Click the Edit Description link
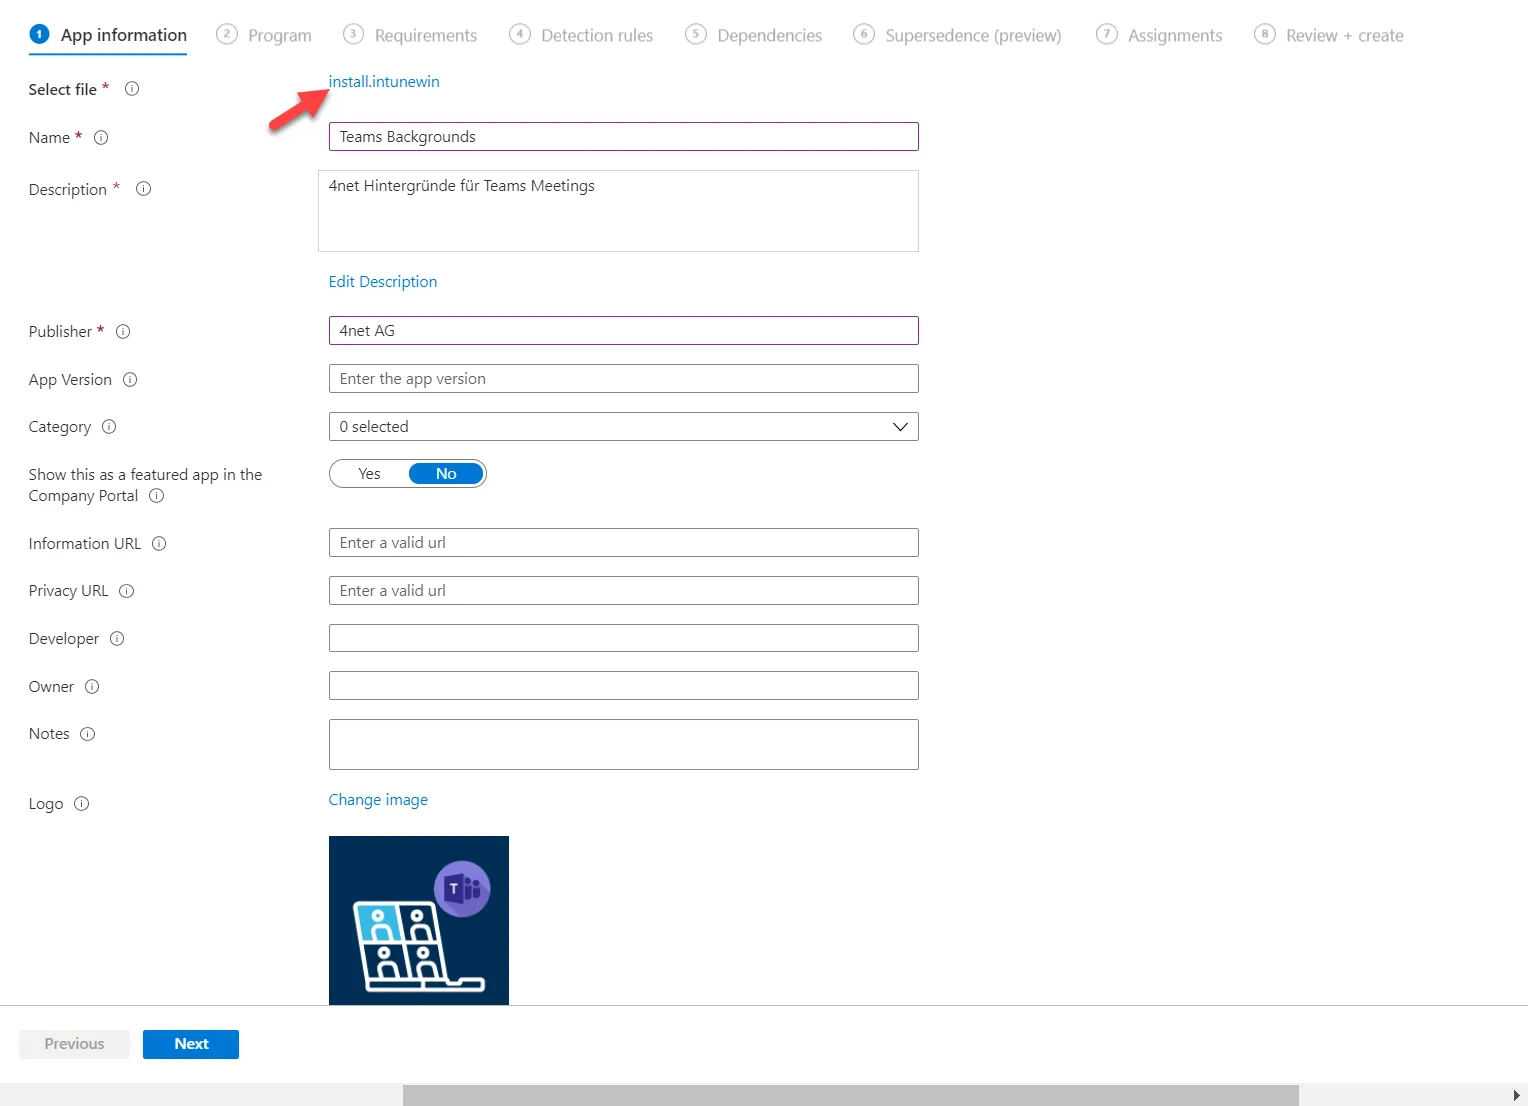This screenshot has width=1528, height=1106. 383,282
